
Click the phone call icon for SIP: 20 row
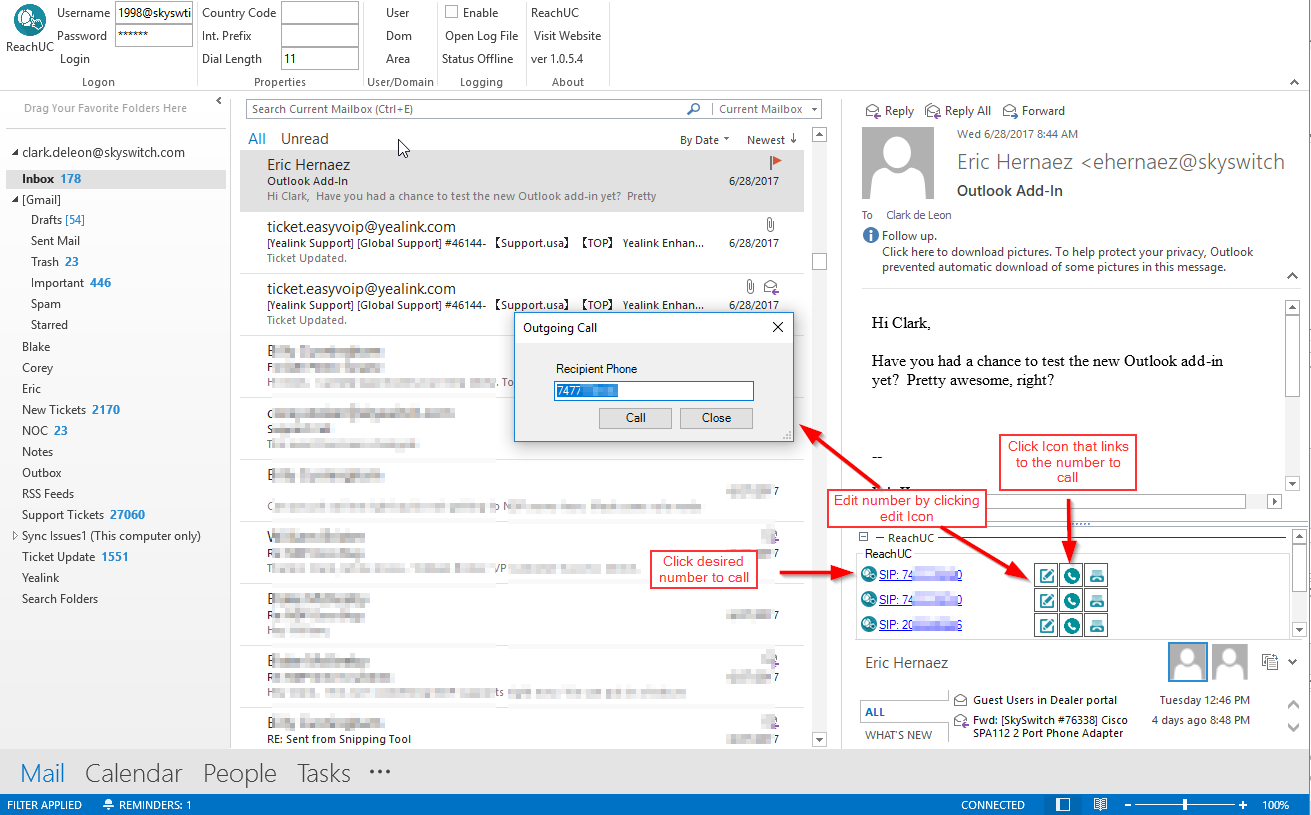point(1071,625)
